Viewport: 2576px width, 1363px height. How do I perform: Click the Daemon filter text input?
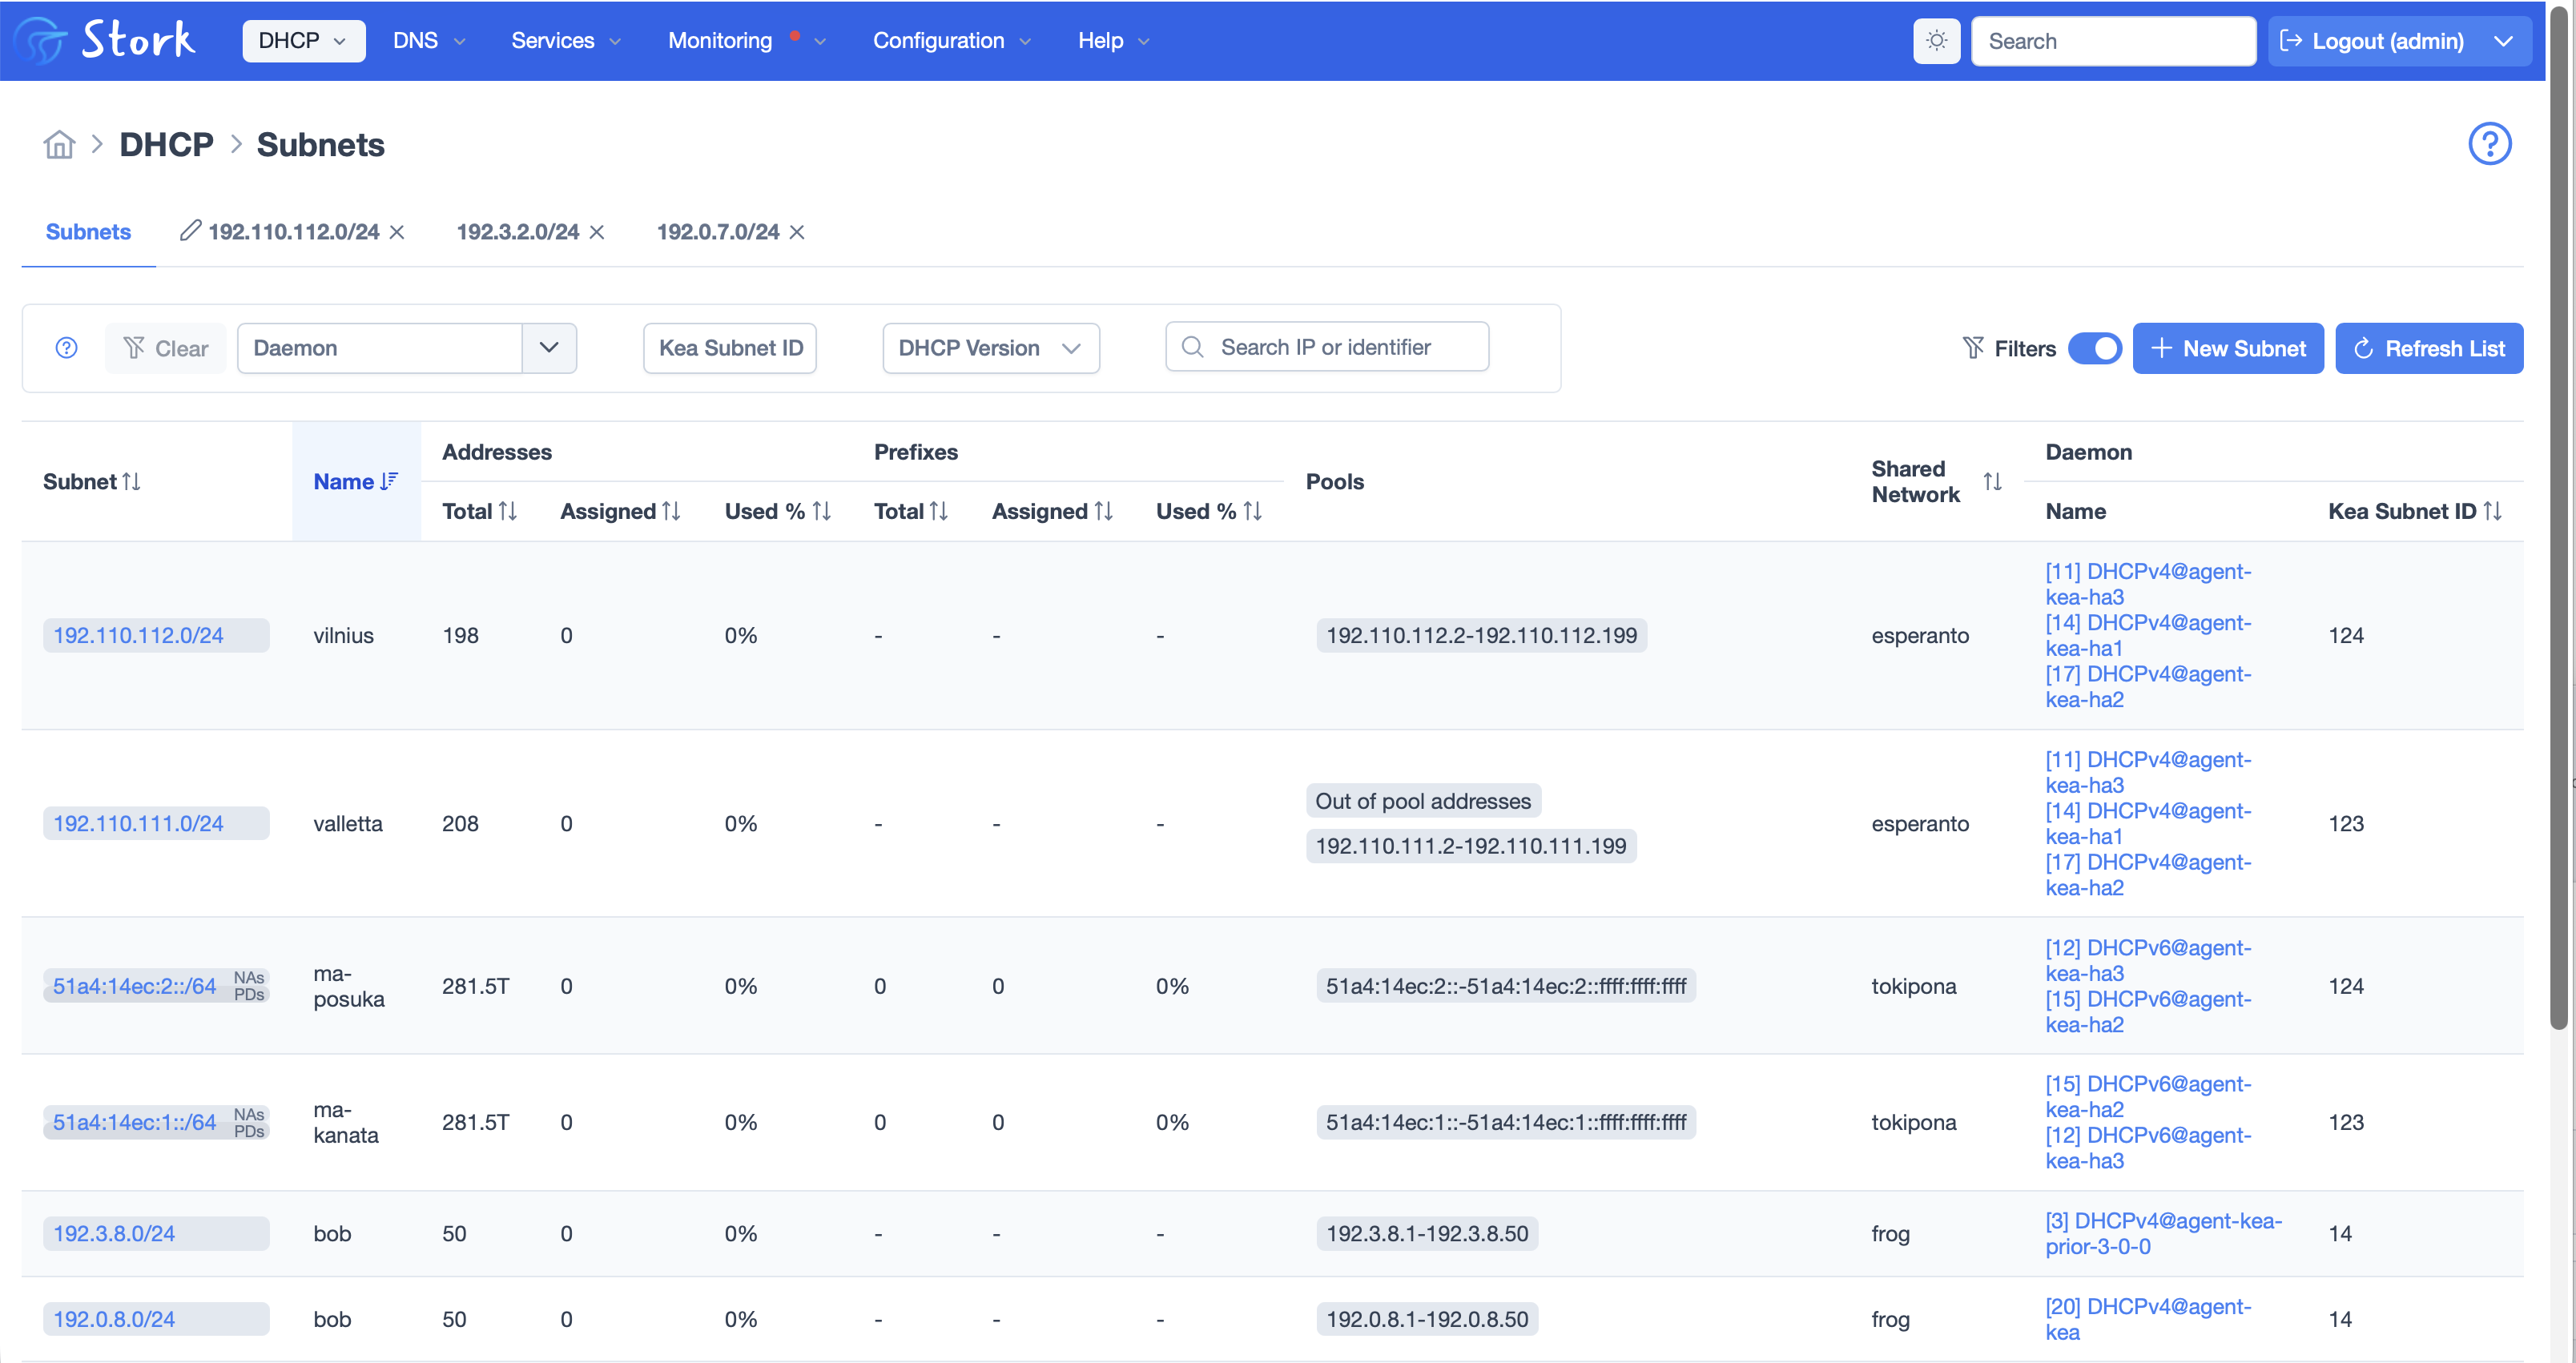coord(380,348)
